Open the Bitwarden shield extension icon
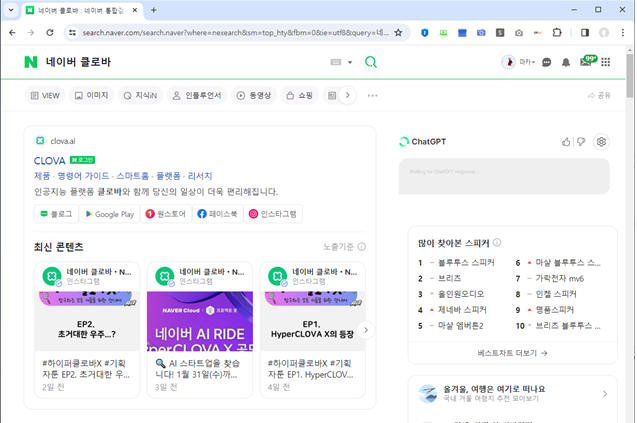This screenshot has height=423, width=637. (x=425, y=33)
